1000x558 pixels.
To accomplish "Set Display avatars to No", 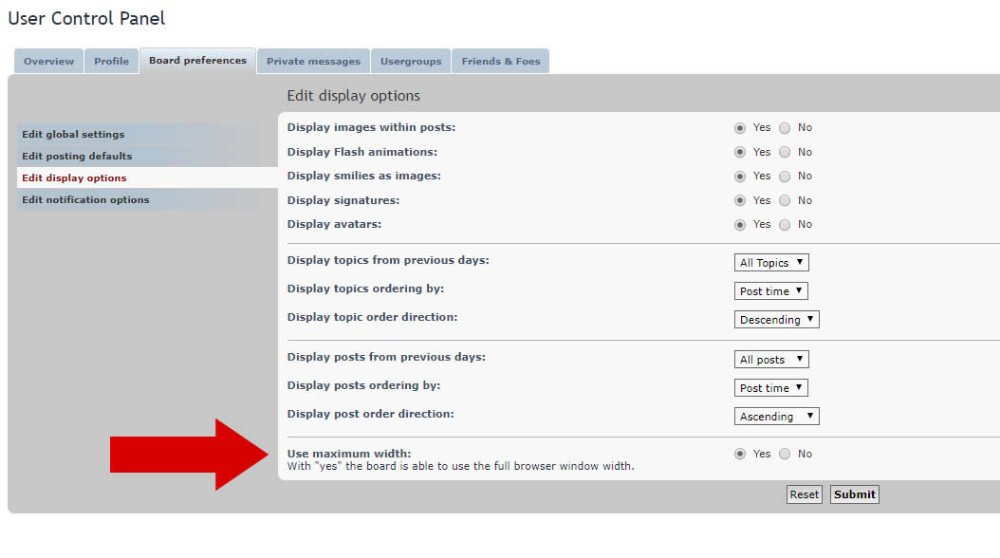I will (x=785, y=225).
